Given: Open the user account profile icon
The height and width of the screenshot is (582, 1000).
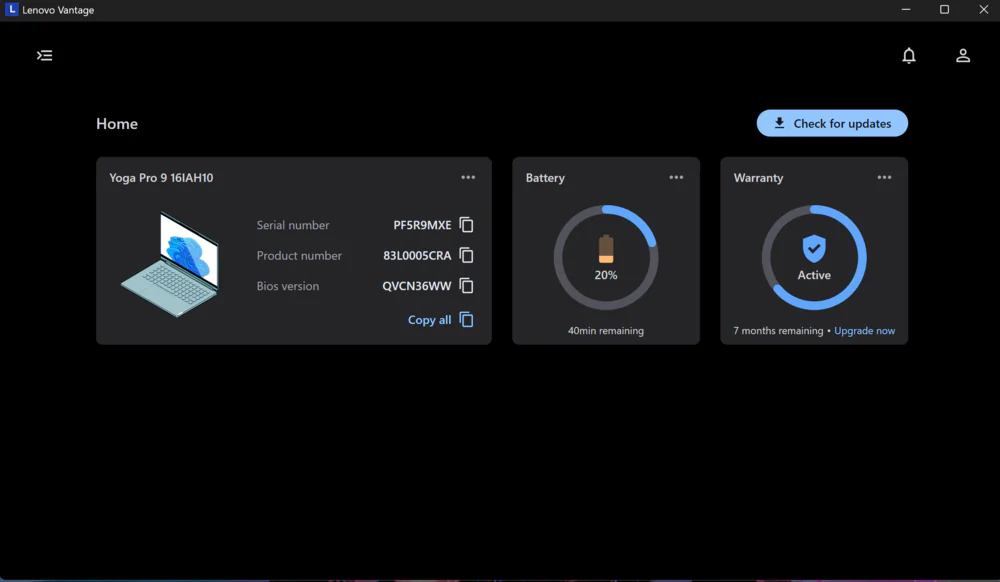Looking at the screenshot, I should [x=962, y=56].
